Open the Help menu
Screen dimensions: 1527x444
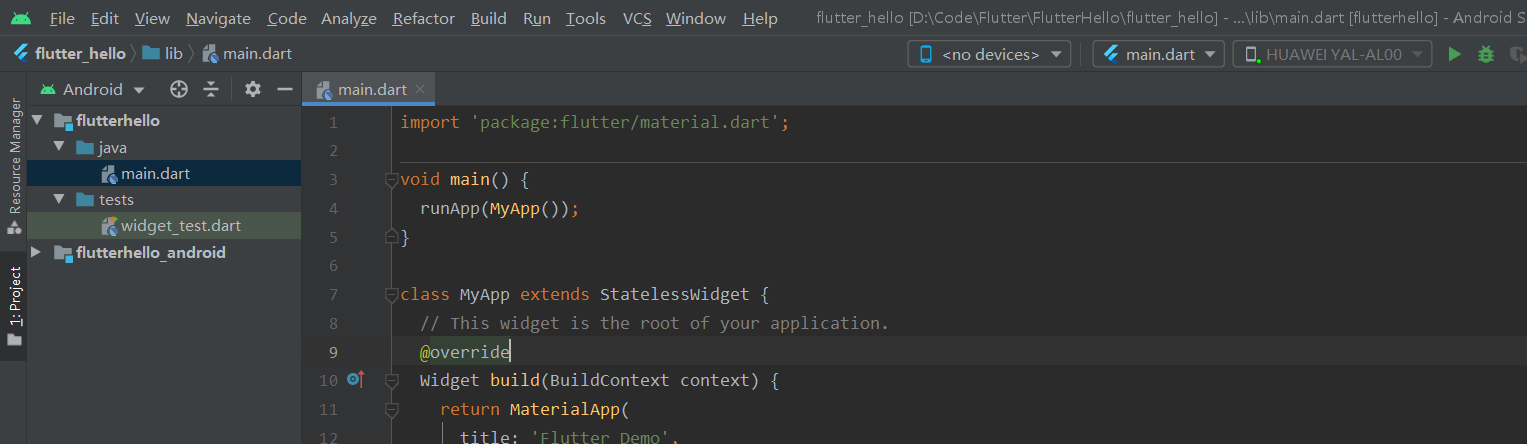click(760, 18)
